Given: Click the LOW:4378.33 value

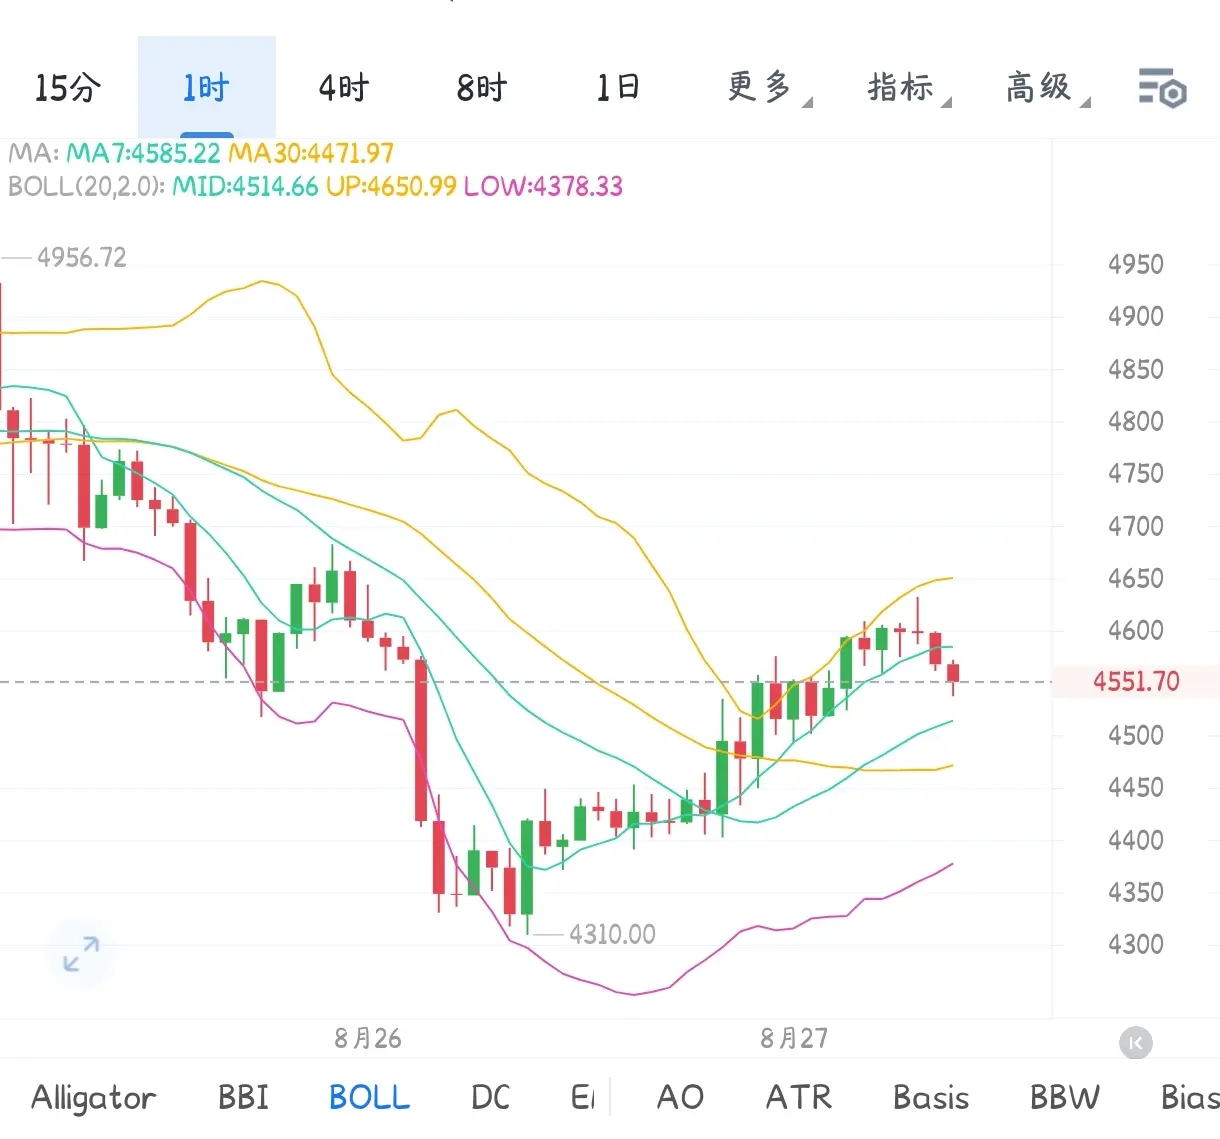Looking at the screenshot, I should pos(543,187).
